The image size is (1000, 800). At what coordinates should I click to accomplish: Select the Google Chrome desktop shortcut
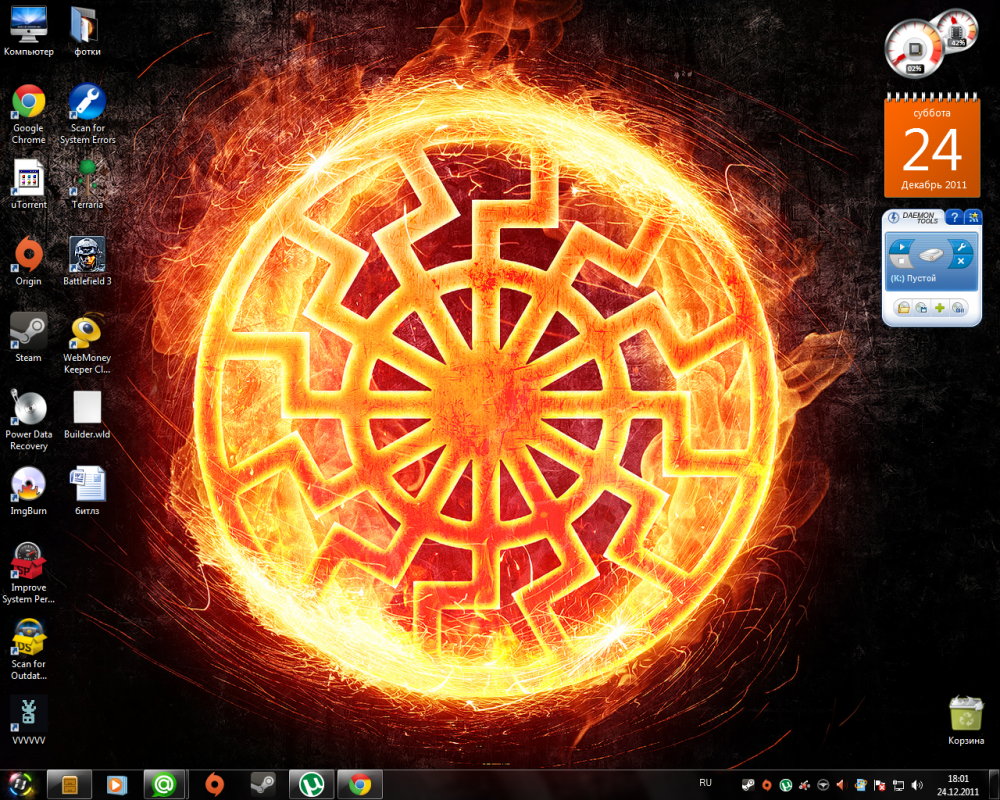(x=28, y=114)
